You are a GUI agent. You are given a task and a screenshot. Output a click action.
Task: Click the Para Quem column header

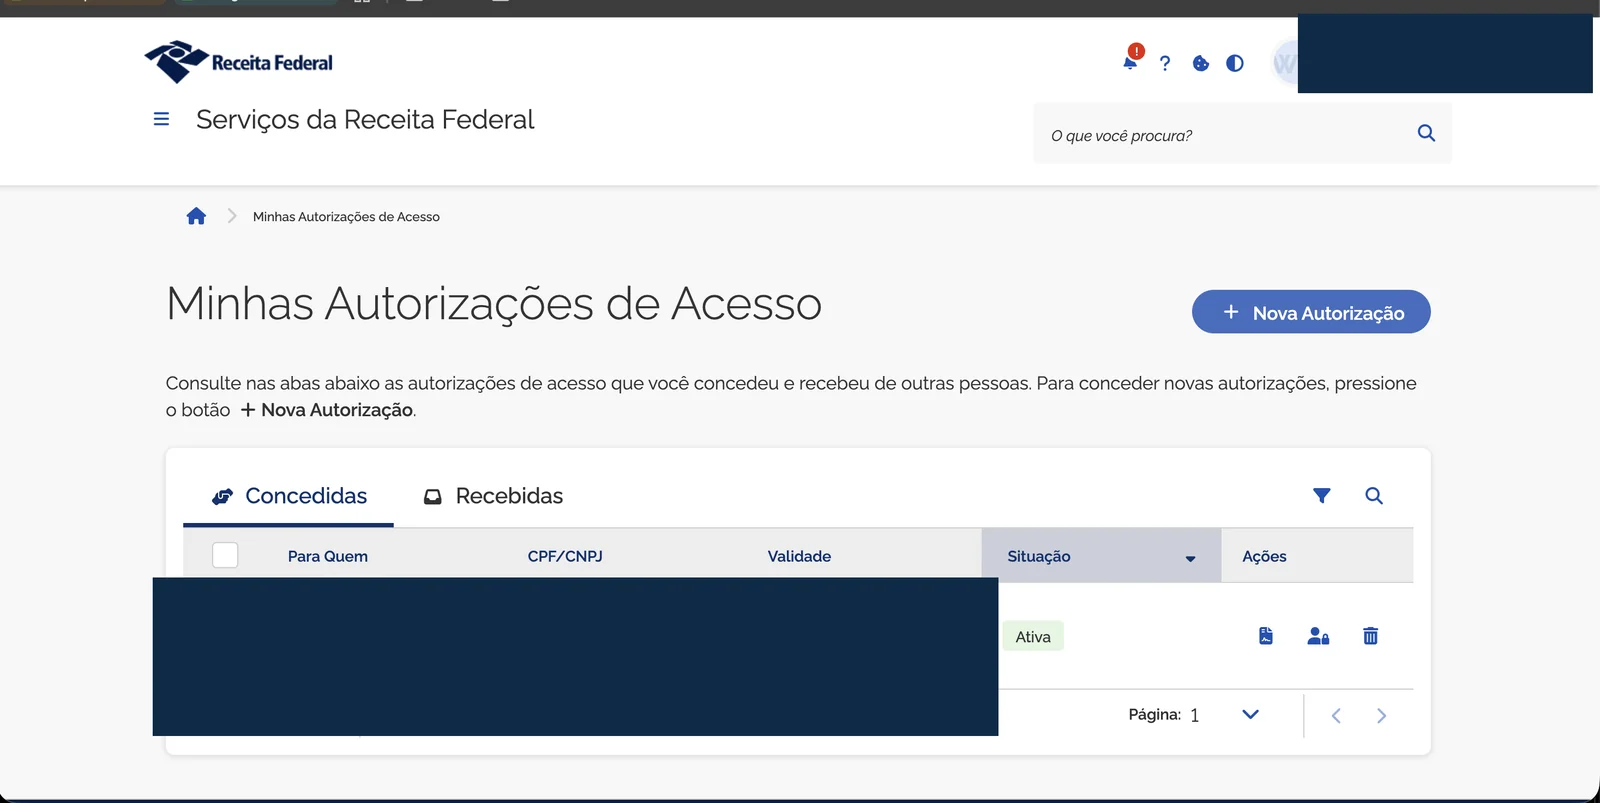[328, 556]
